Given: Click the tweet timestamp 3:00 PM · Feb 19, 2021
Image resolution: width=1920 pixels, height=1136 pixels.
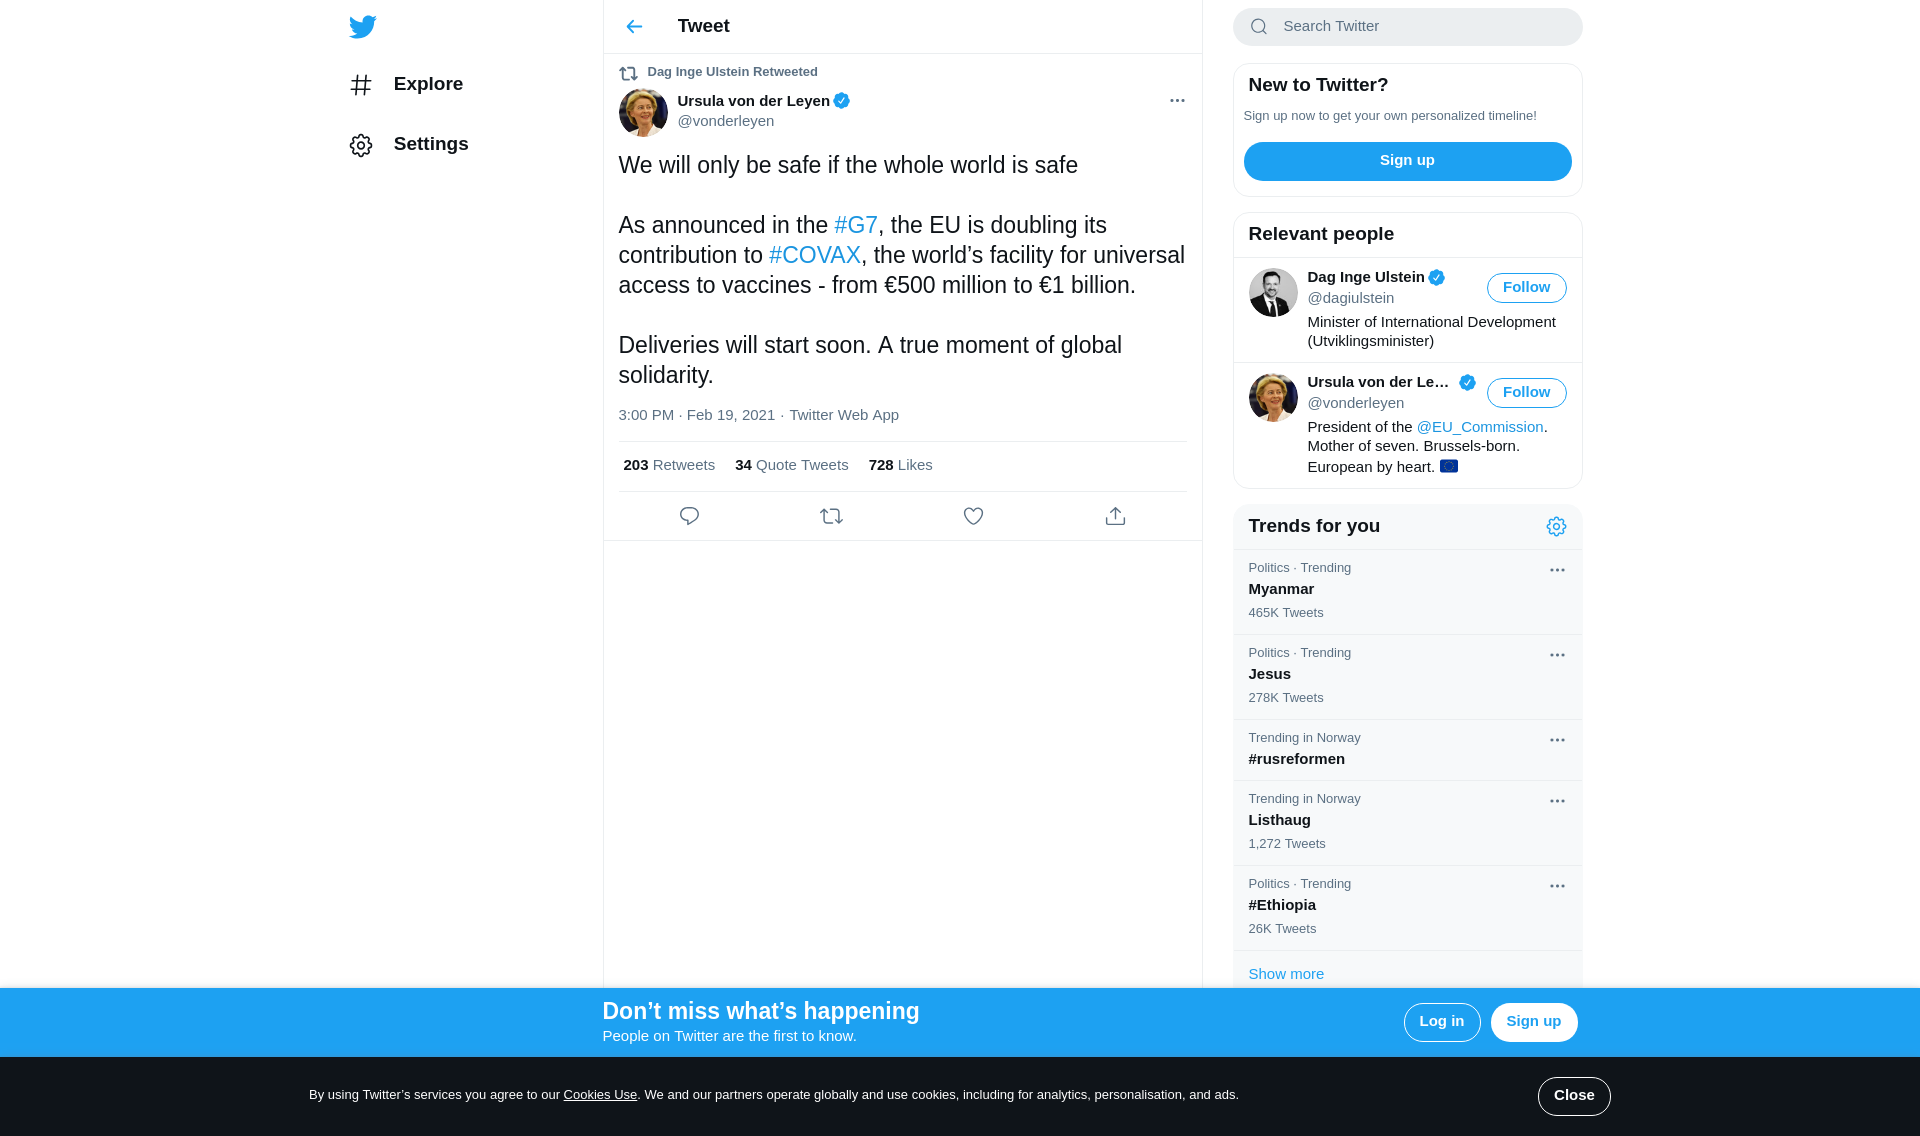Looking at the screenshot, I should coord(696,415).
